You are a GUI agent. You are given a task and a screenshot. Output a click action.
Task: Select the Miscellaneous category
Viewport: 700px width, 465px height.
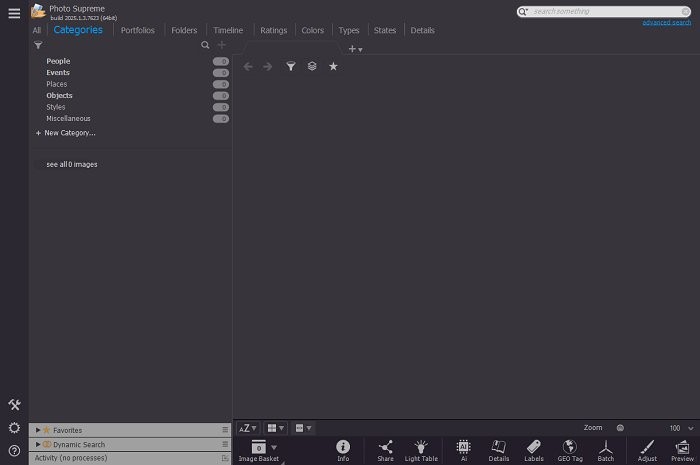[68, 118]
